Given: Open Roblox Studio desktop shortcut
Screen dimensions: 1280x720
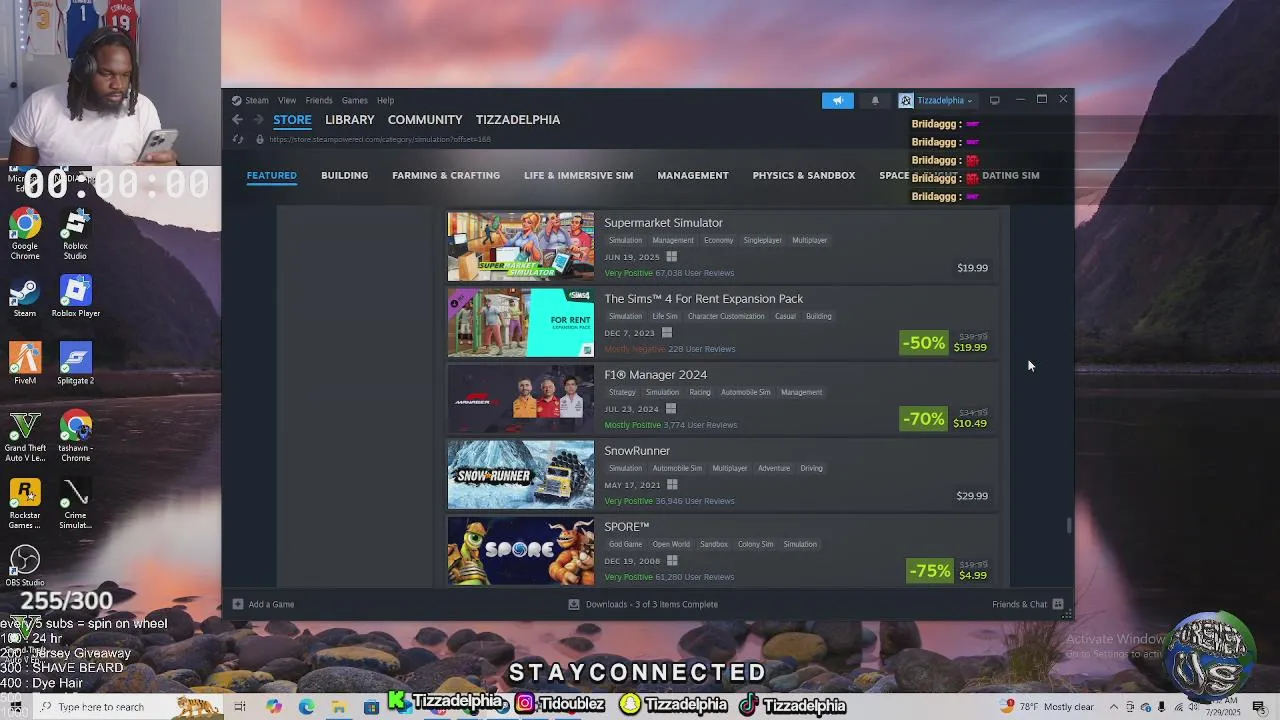Looking at the screenshot, I should tap(75, 235).
